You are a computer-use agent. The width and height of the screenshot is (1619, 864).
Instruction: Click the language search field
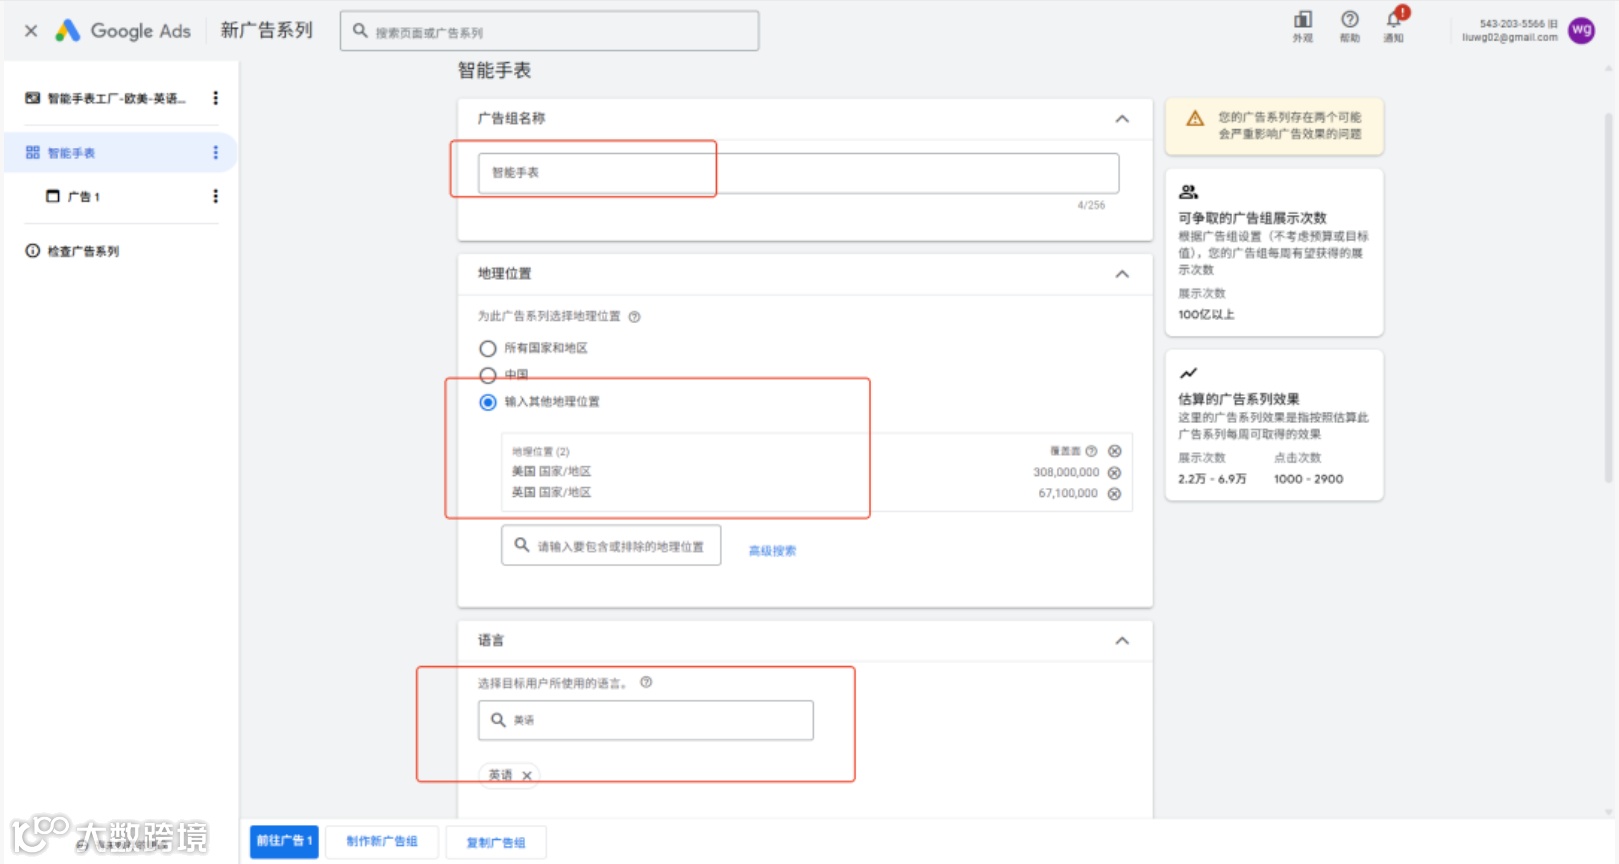646,720
